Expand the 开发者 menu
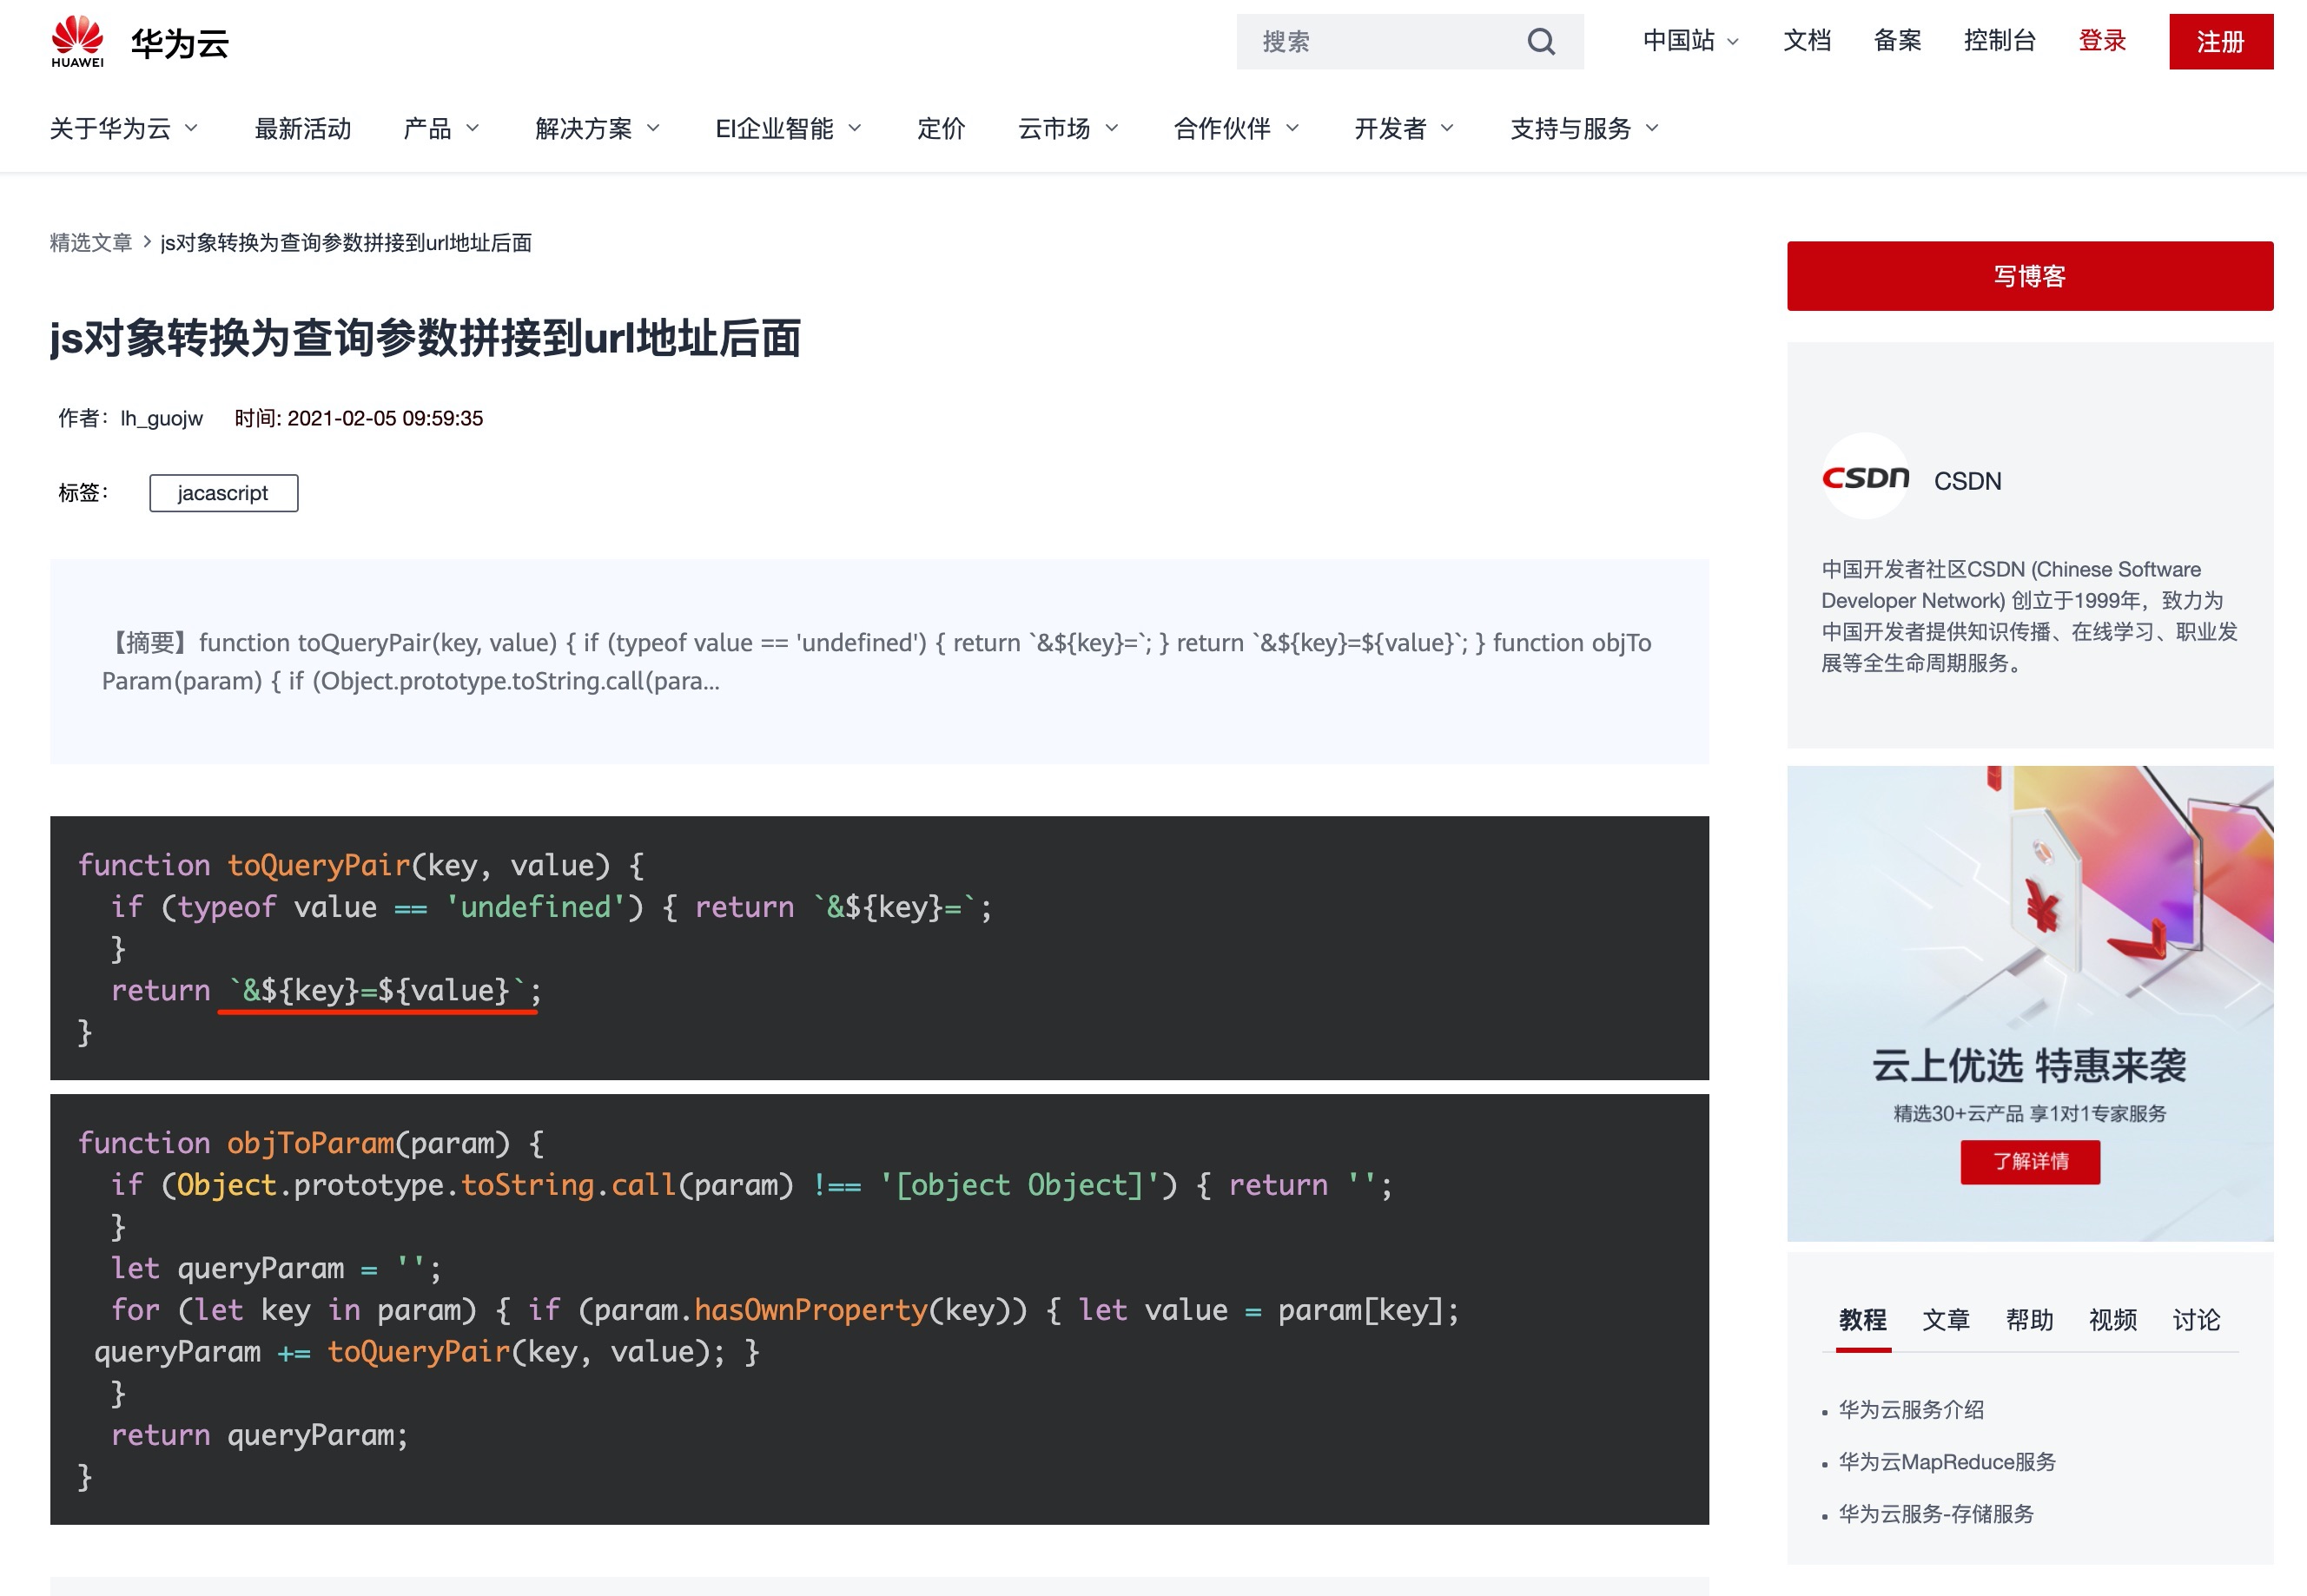 point(1403,128)
